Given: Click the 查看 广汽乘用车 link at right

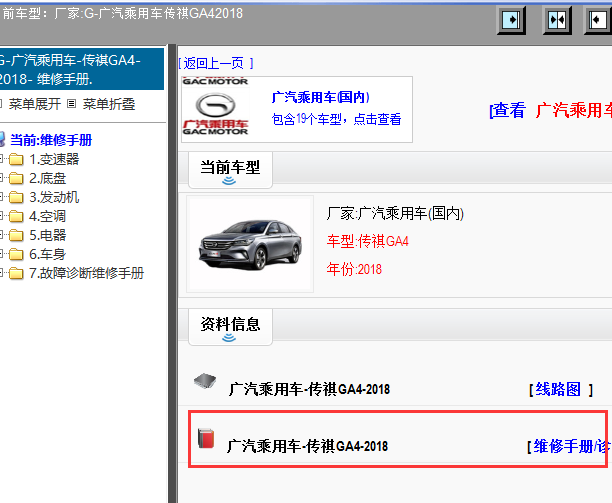Looking at the screenshot, I should point(550,110).
